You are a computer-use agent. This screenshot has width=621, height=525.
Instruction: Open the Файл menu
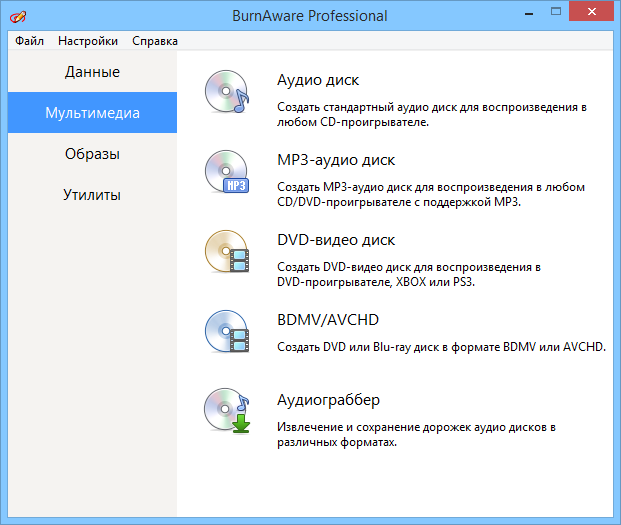point(29,41)
